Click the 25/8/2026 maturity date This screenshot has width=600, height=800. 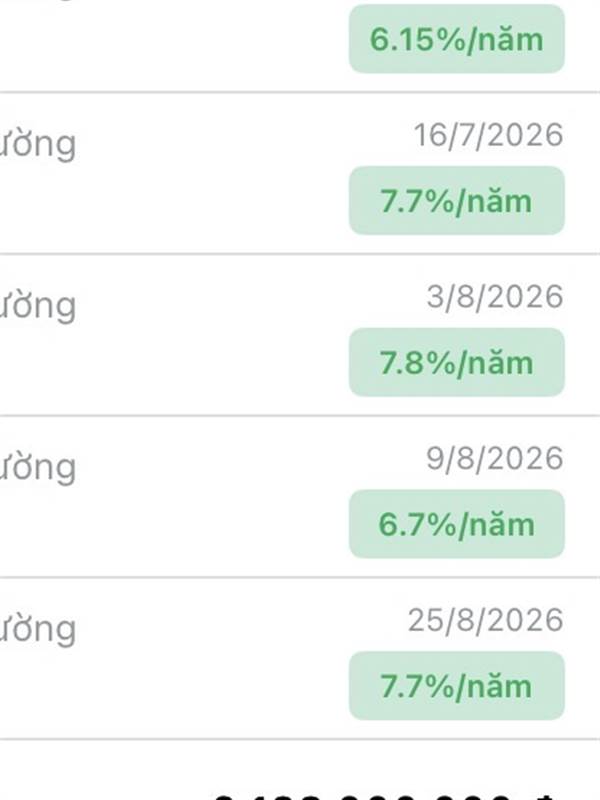tap(485, 621)
